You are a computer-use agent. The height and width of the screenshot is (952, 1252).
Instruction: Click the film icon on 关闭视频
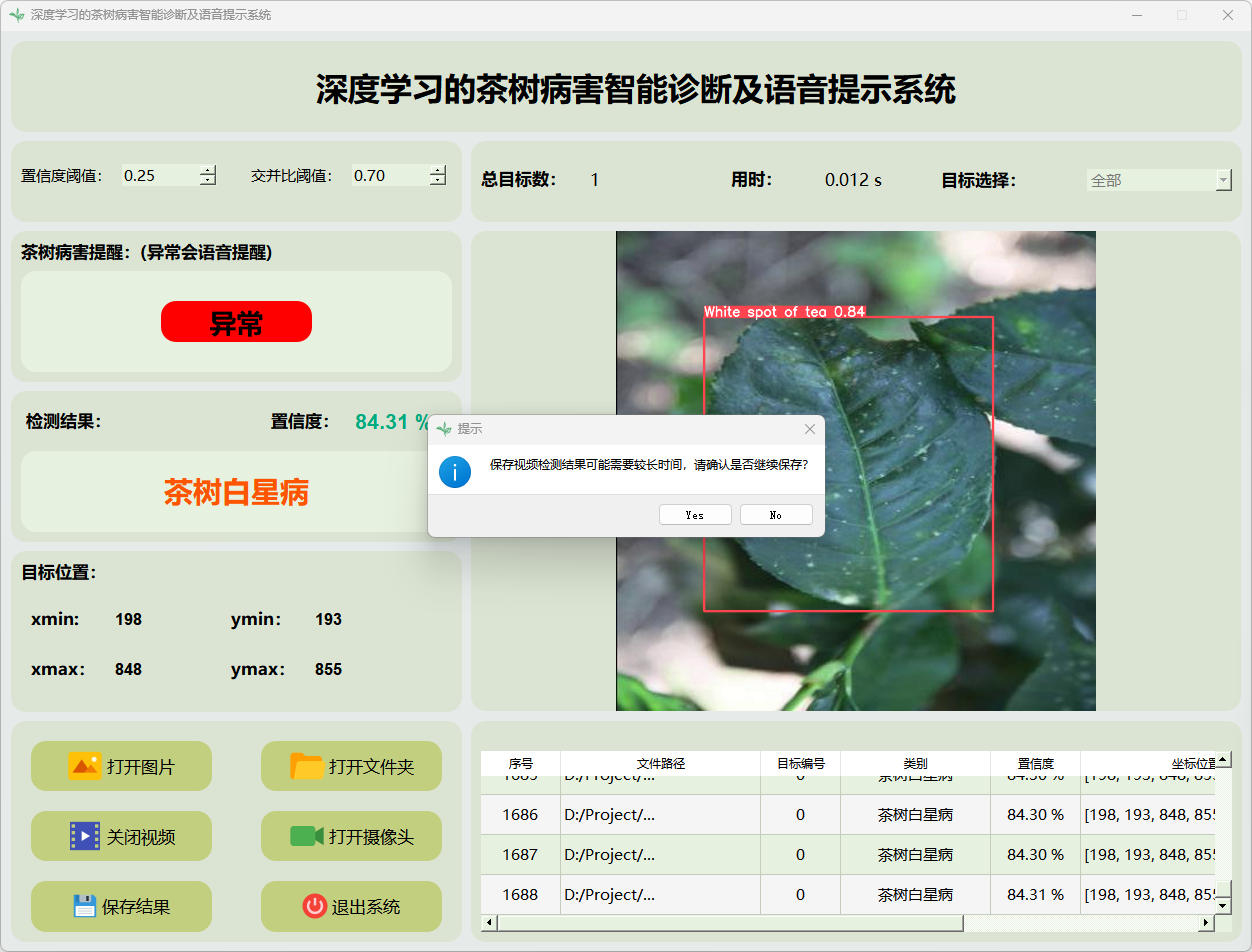coord(84,836)
